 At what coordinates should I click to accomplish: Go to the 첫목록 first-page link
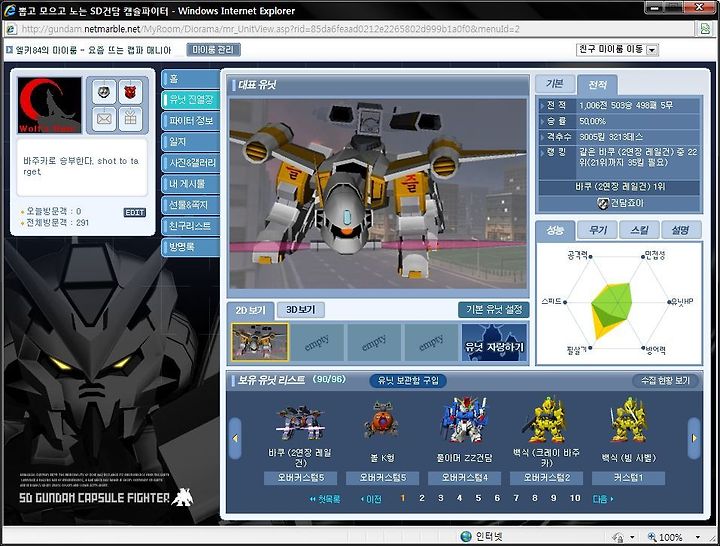[325, 499]
